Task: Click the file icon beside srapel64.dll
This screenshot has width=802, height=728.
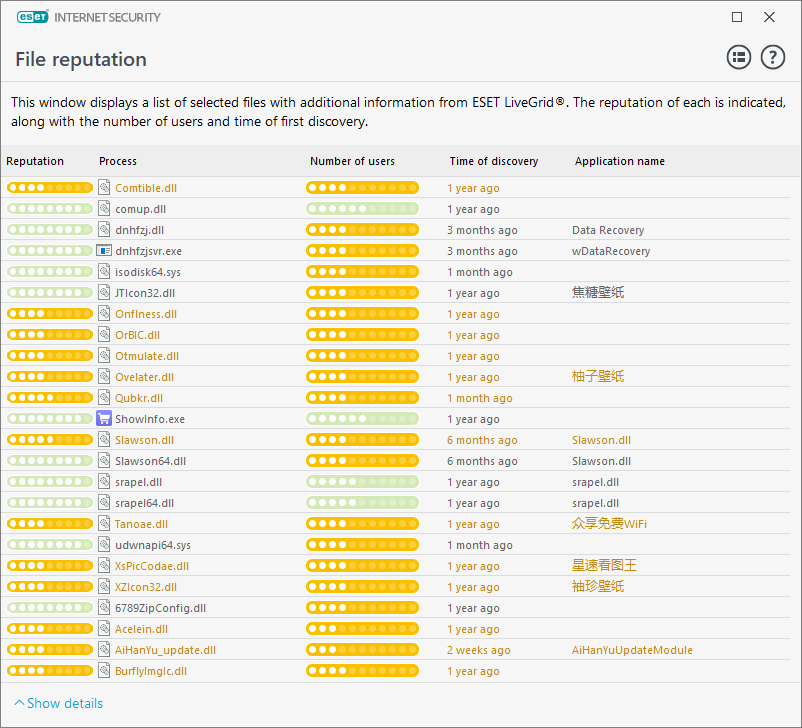Action: pos(104,502)
